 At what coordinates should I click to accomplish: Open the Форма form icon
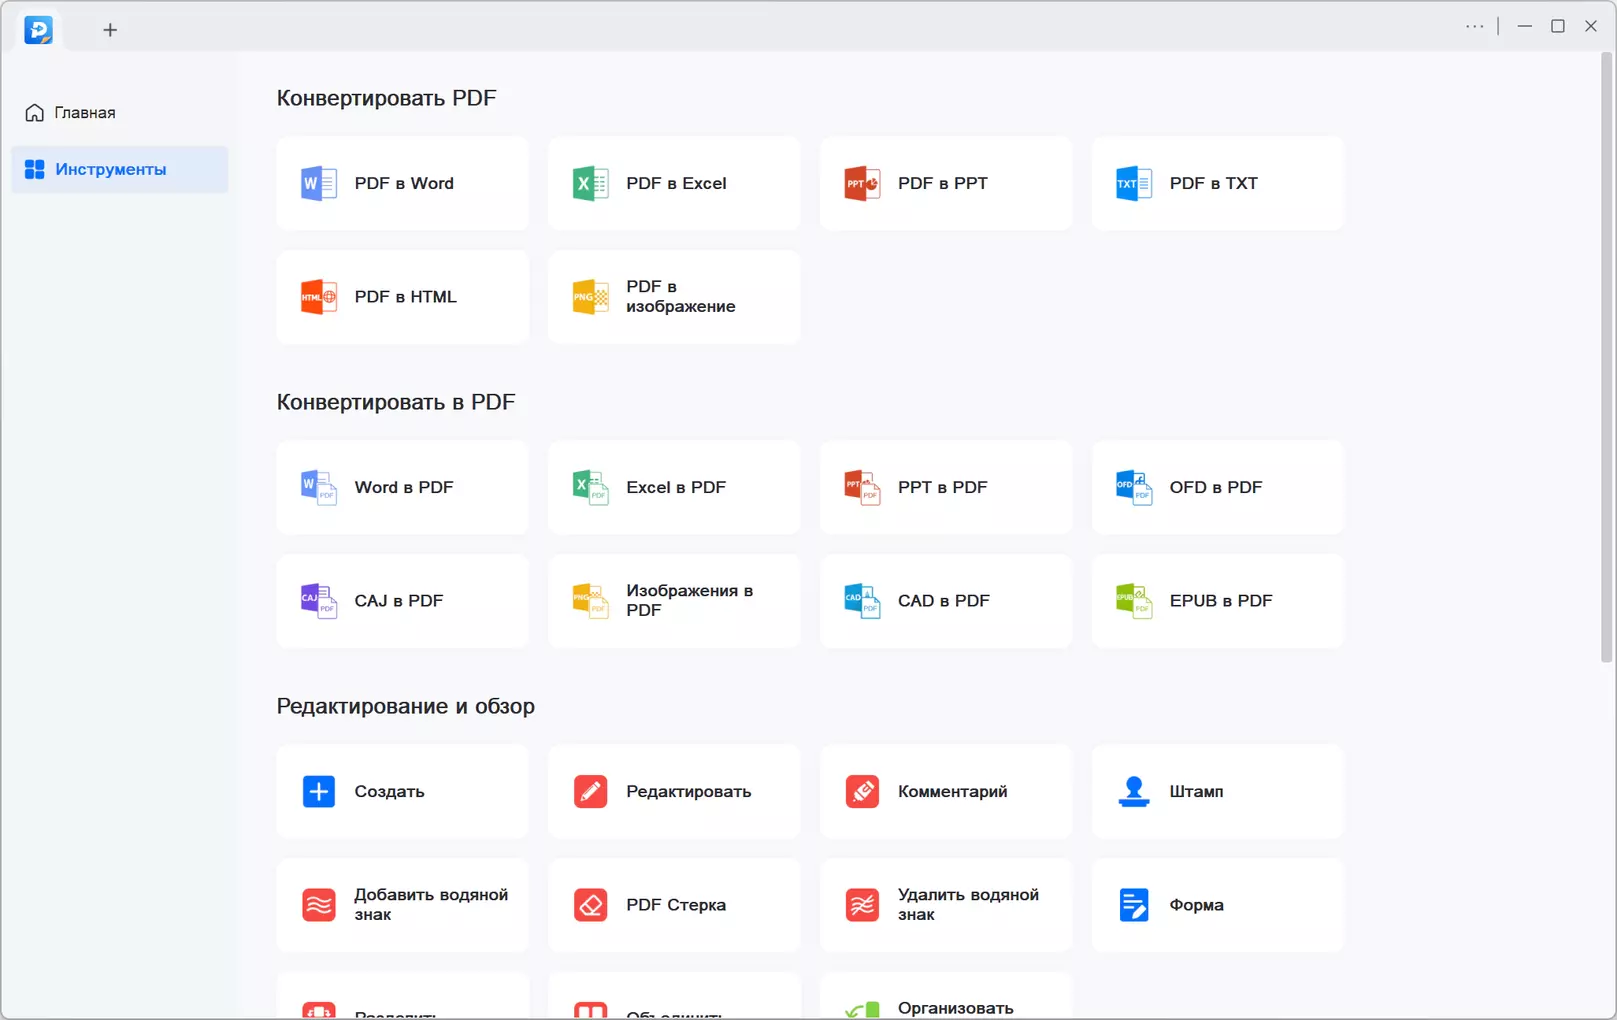pyautogui.click(x=1134, y=905)
